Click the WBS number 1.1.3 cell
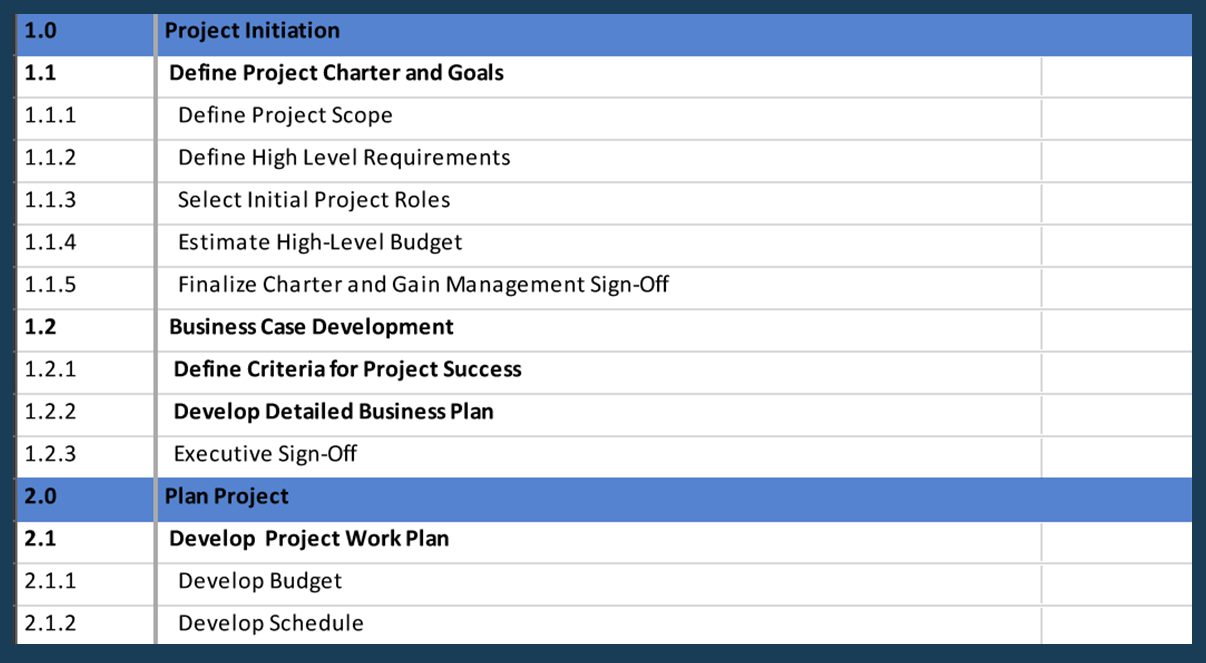1206x663 pixels. (86, 200)
